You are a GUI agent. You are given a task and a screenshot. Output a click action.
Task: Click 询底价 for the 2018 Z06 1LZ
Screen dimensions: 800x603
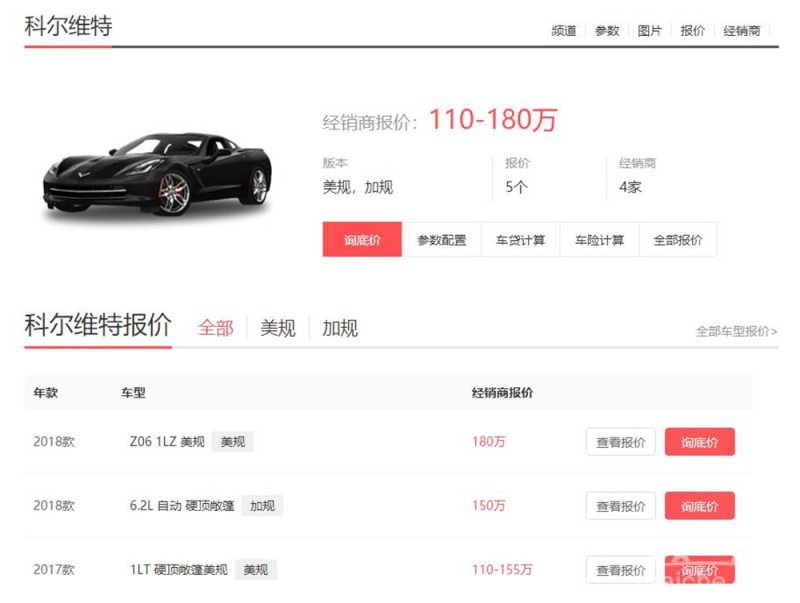click(x=699, y=442)
